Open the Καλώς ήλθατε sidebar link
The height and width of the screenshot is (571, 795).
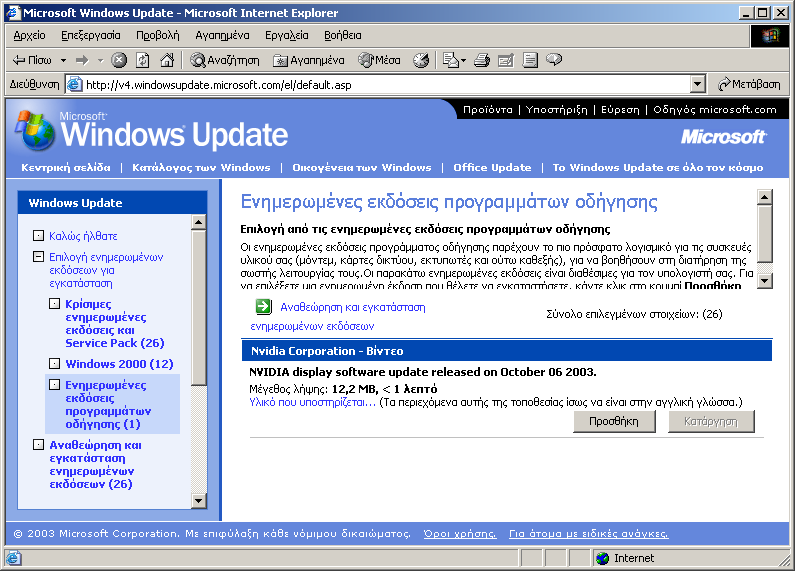(83, 236)
